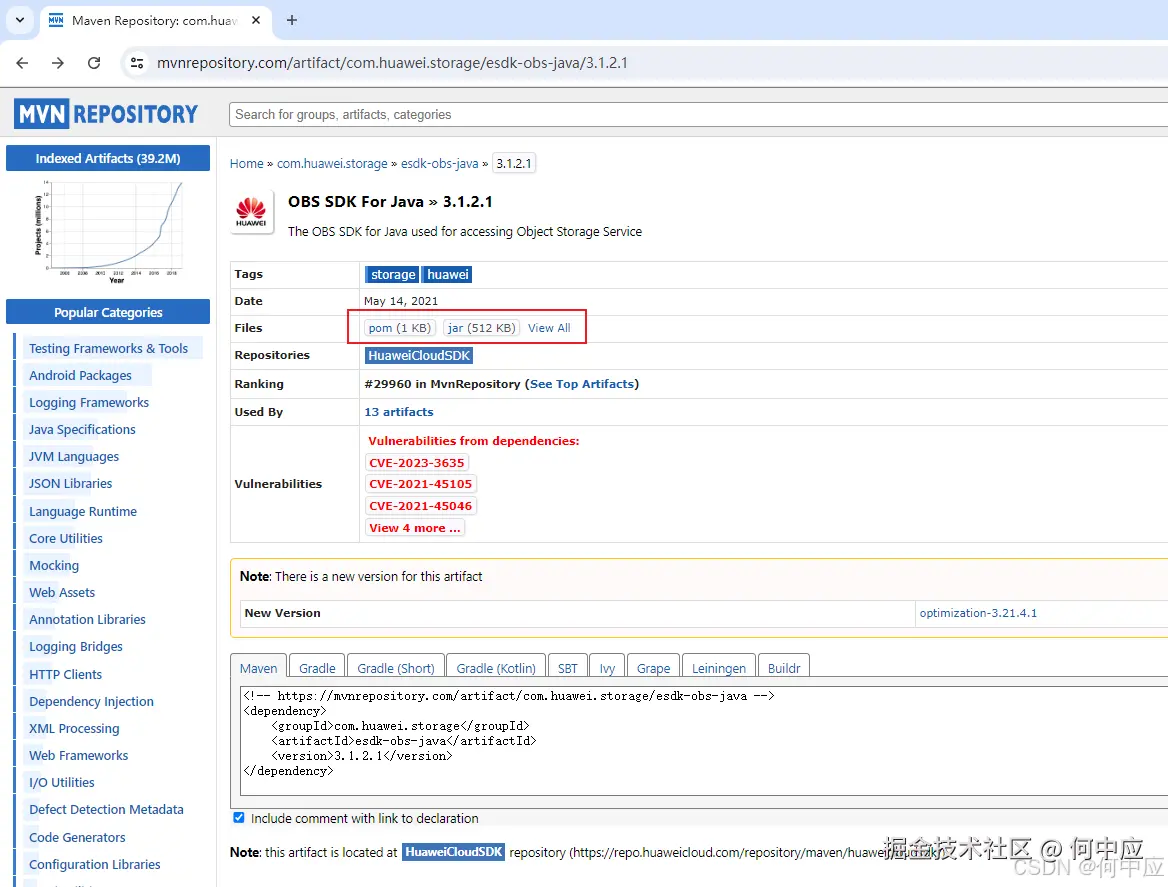This screenshot has width=1168, height=887.
Task: Switch to the Ivy tab
Action: click(x=607, y=668)
